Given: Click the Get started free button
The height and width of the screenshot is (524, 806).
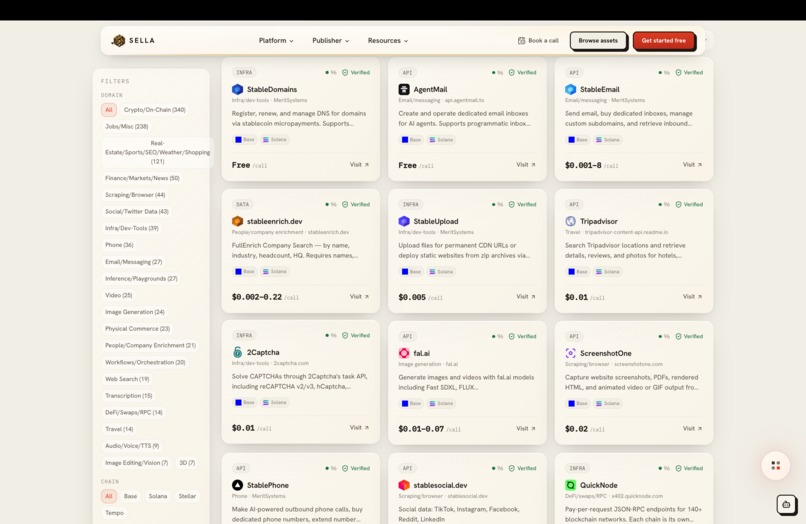Looking at the screenshot, I should click(x=664, y=41).
